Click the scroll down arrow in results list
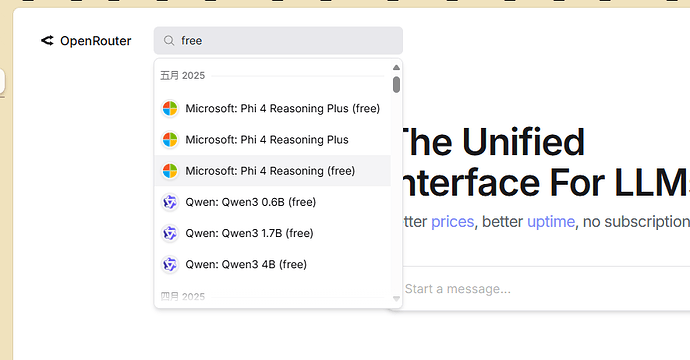This screenshot has width=690, height=360. pos(396,299)
